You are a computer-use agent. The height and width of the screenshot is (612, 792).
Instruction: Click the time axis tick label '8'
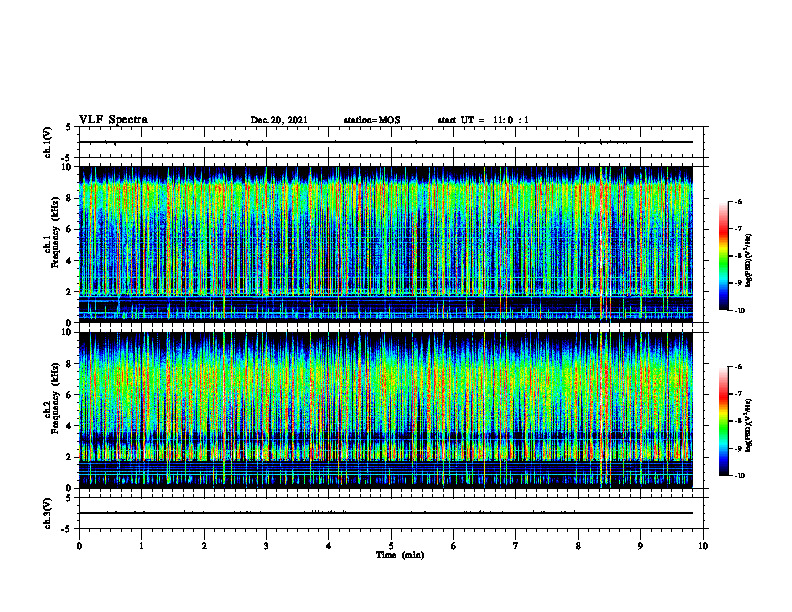point(578,546)
